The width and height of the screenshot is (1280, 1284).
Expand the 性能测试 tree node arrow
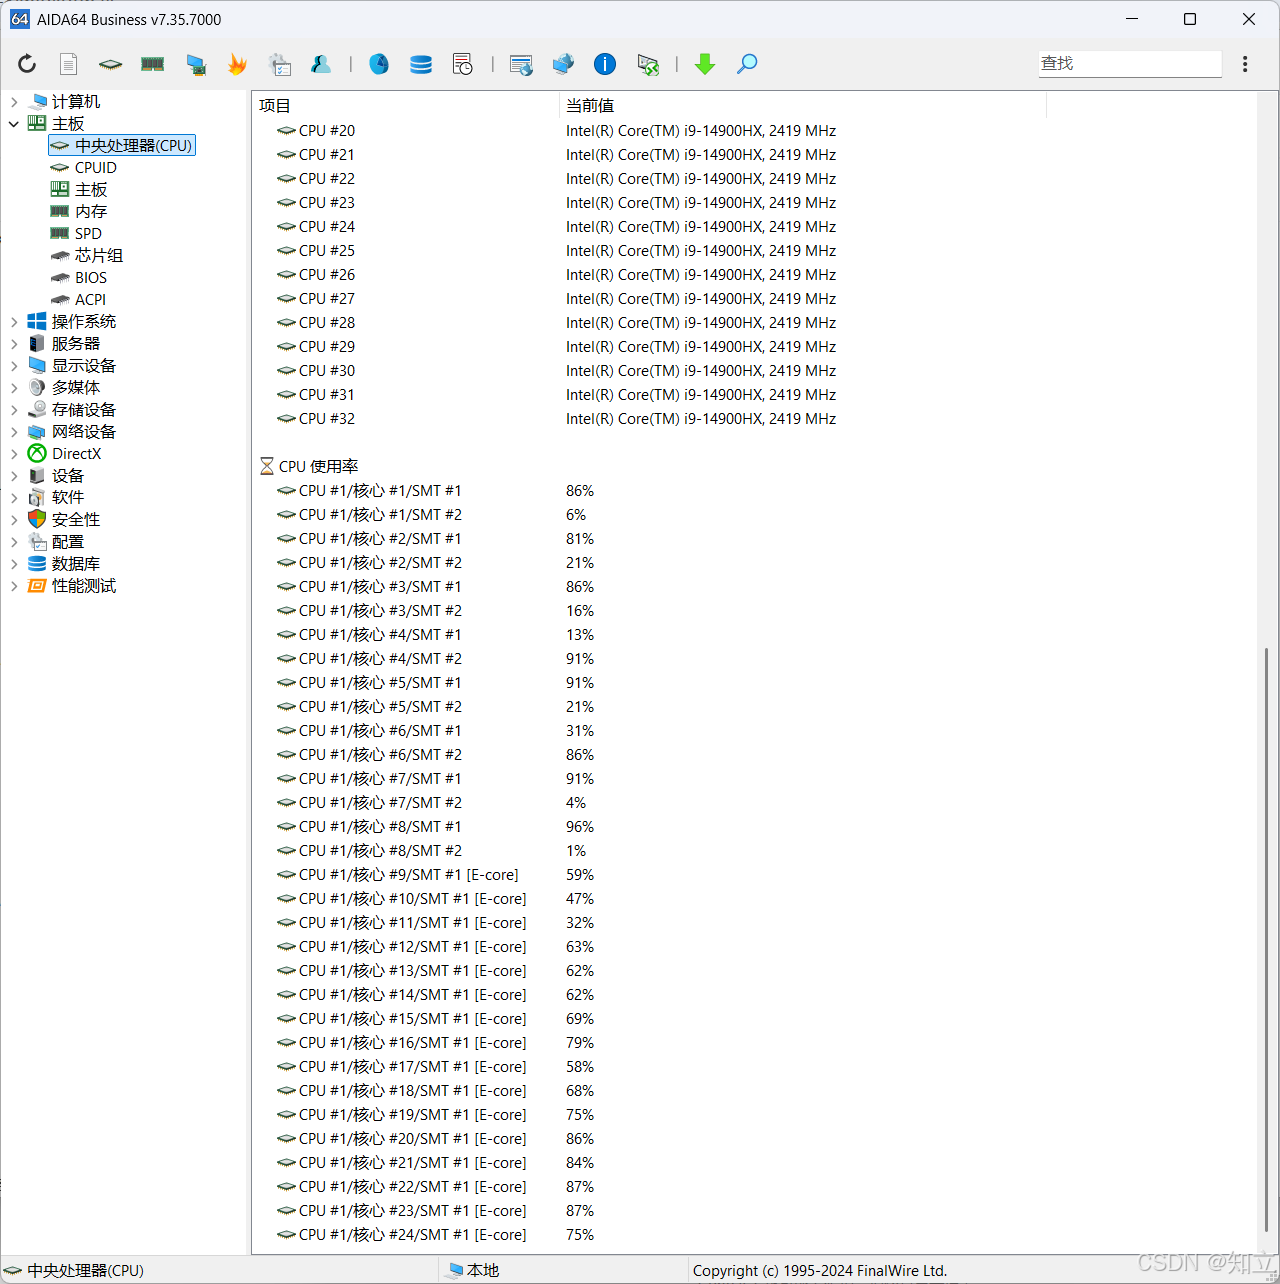click(x=14, y=586)
